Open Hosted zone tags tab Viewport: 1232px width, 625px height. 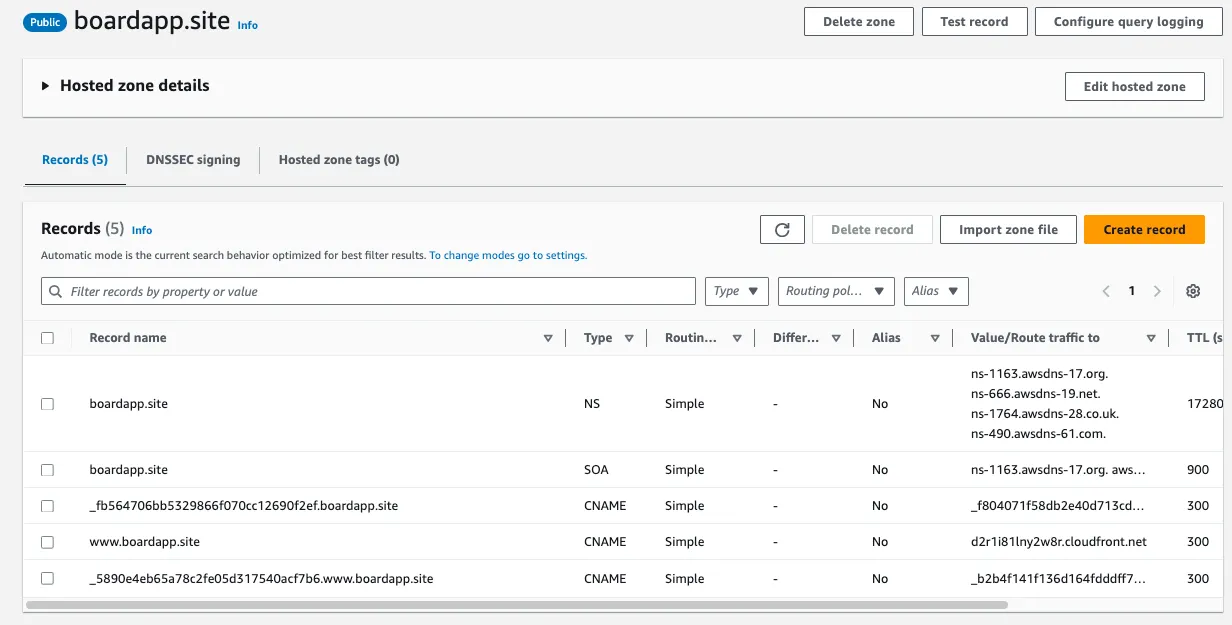point(339,159)
